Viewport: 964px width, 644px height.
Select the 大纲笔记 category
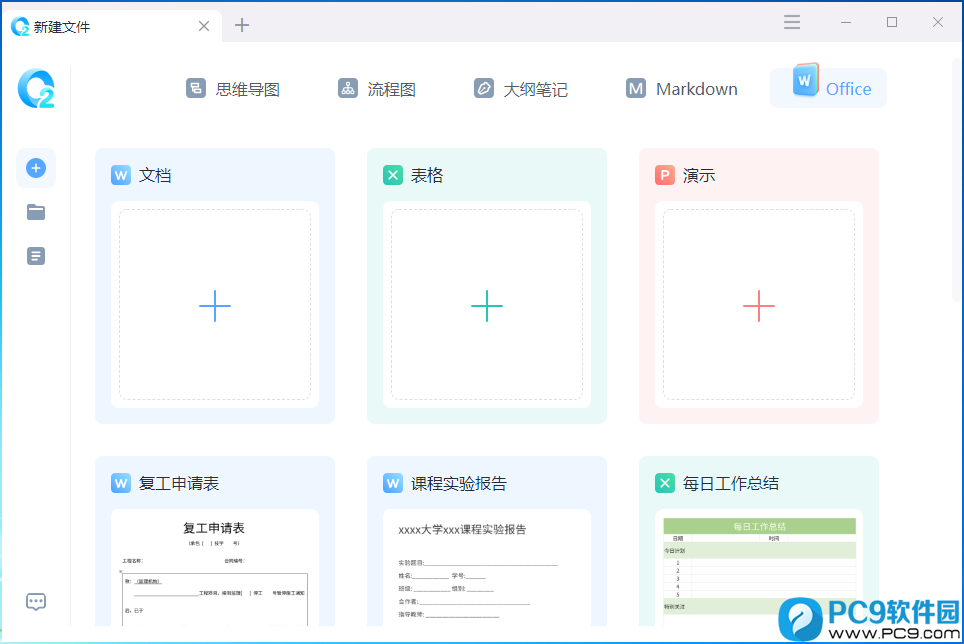coord(520,89)
